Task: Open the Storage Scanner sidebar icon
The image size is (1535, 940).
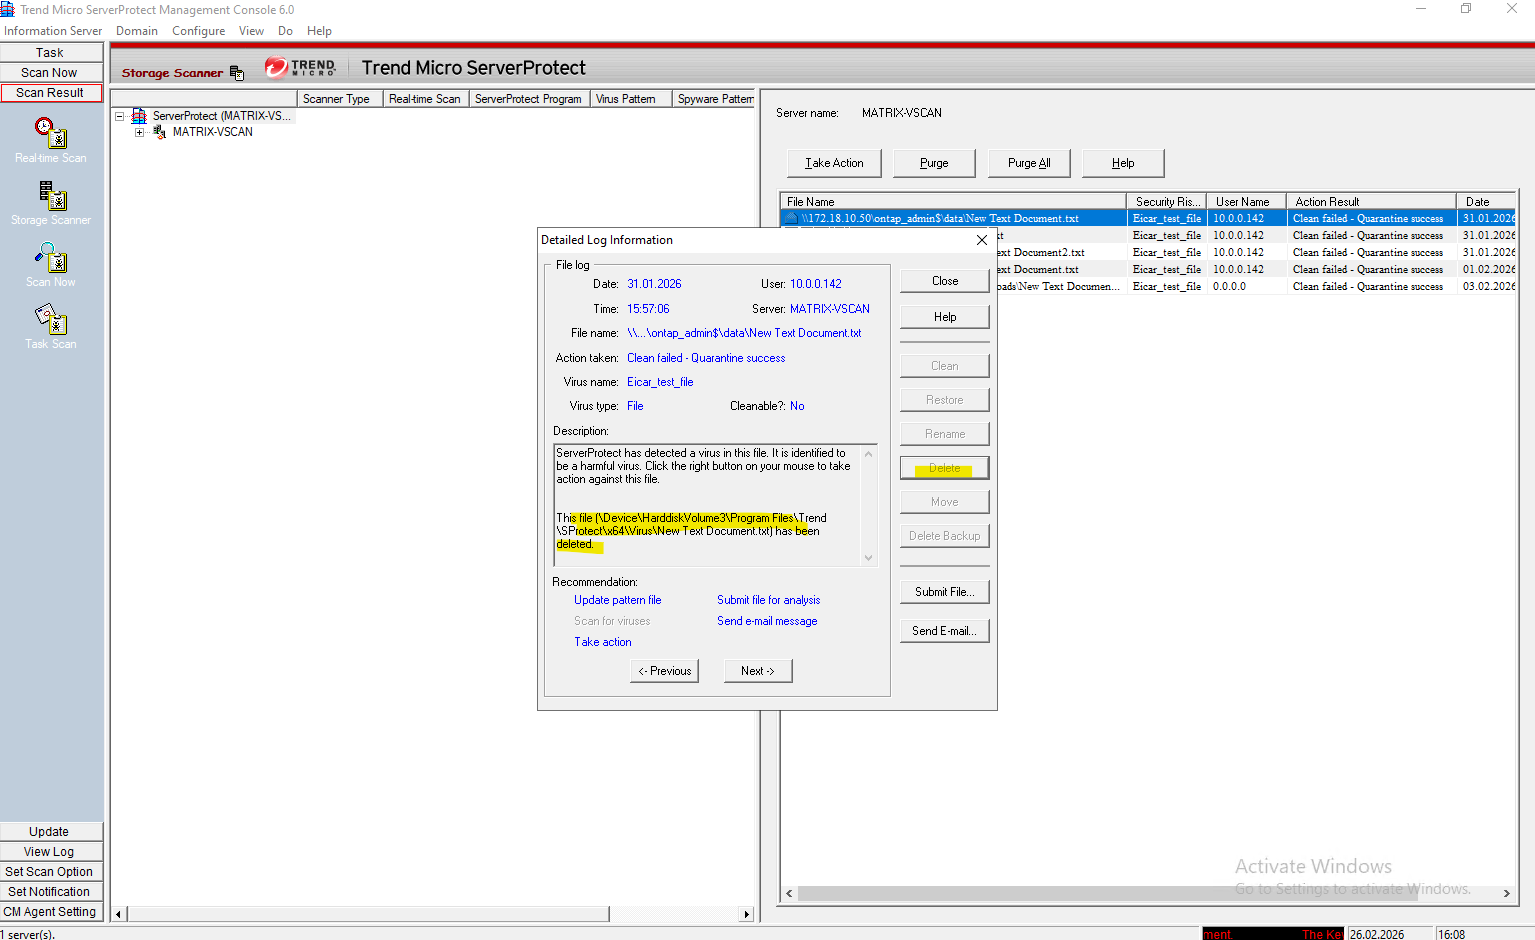Action: 51,195
